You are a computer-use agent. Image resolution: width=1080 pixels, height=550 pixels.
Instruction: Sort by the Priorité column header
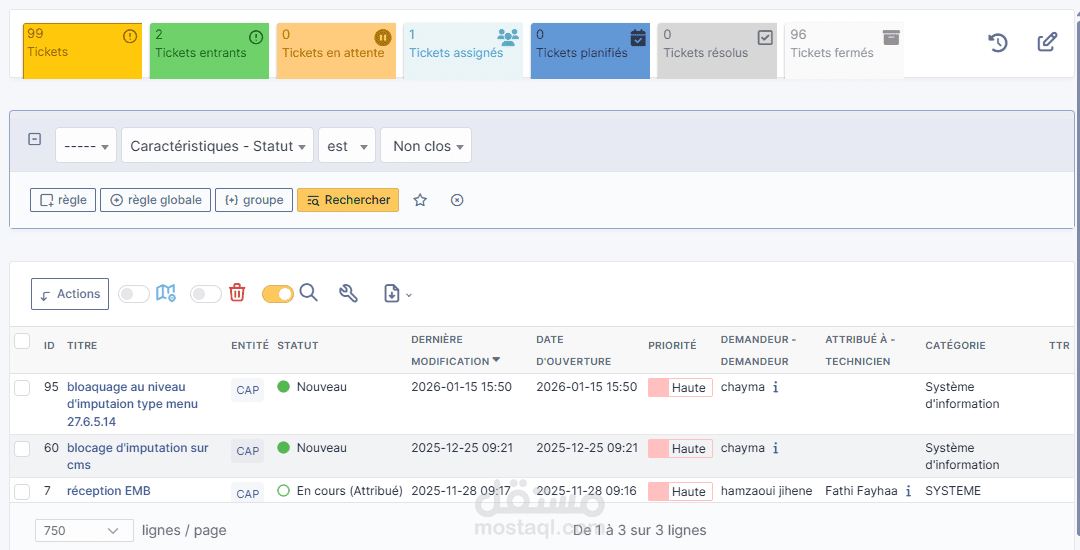tap(672, 346)
